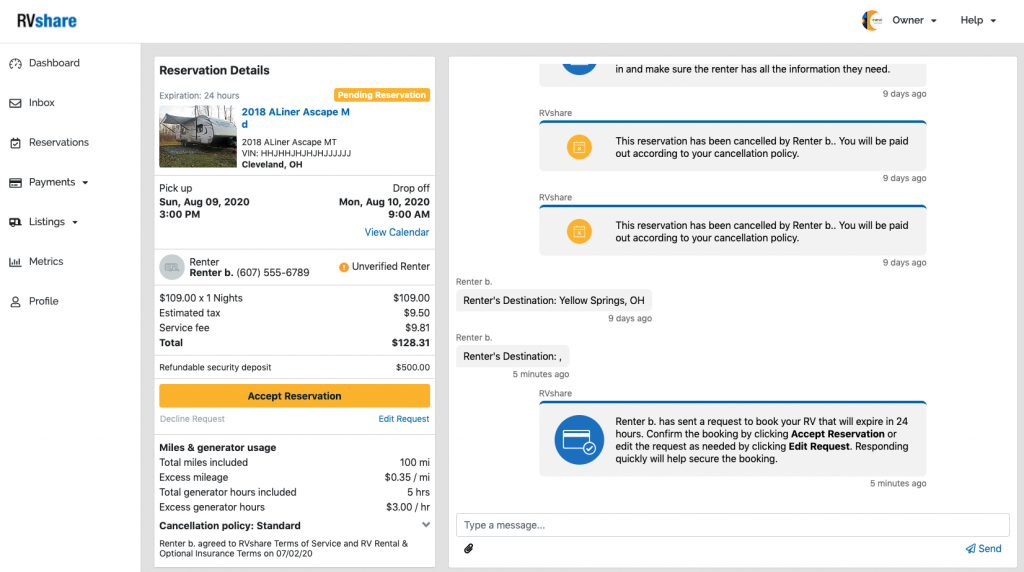Click the Payments card icon

click(16, 183)
